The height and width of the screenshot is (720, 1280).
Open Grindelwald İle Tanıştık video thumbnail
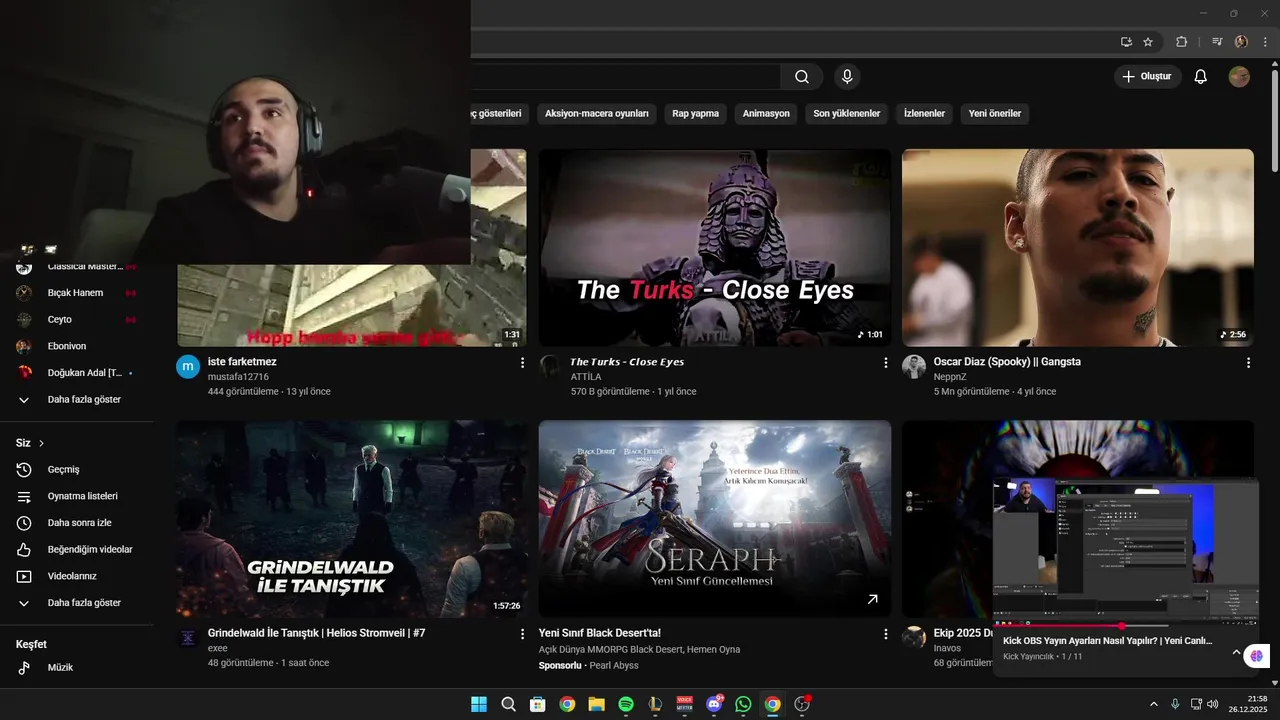(x=352, y=519)
